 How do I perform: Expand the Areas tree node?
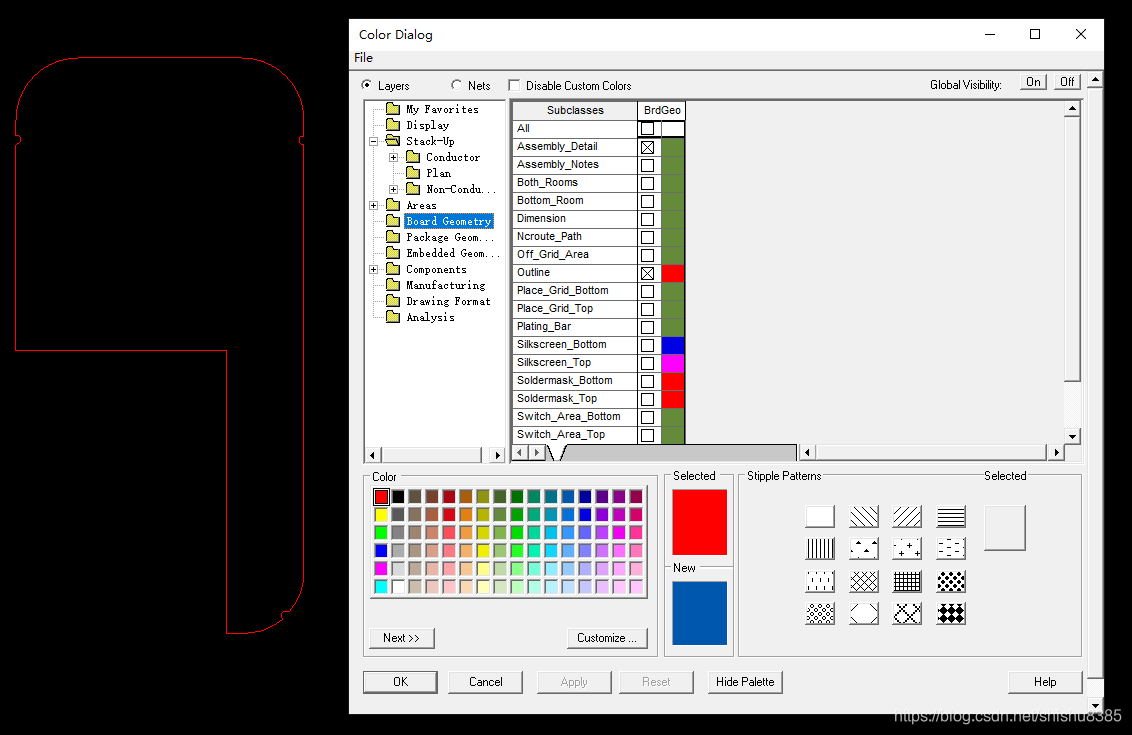point(373,205)
